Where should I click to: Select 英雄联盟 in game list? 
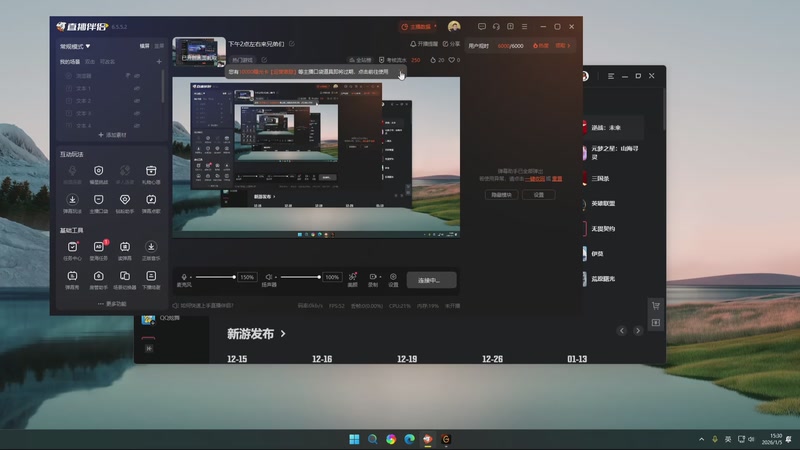pyautogui.click(x=603, y=204)
